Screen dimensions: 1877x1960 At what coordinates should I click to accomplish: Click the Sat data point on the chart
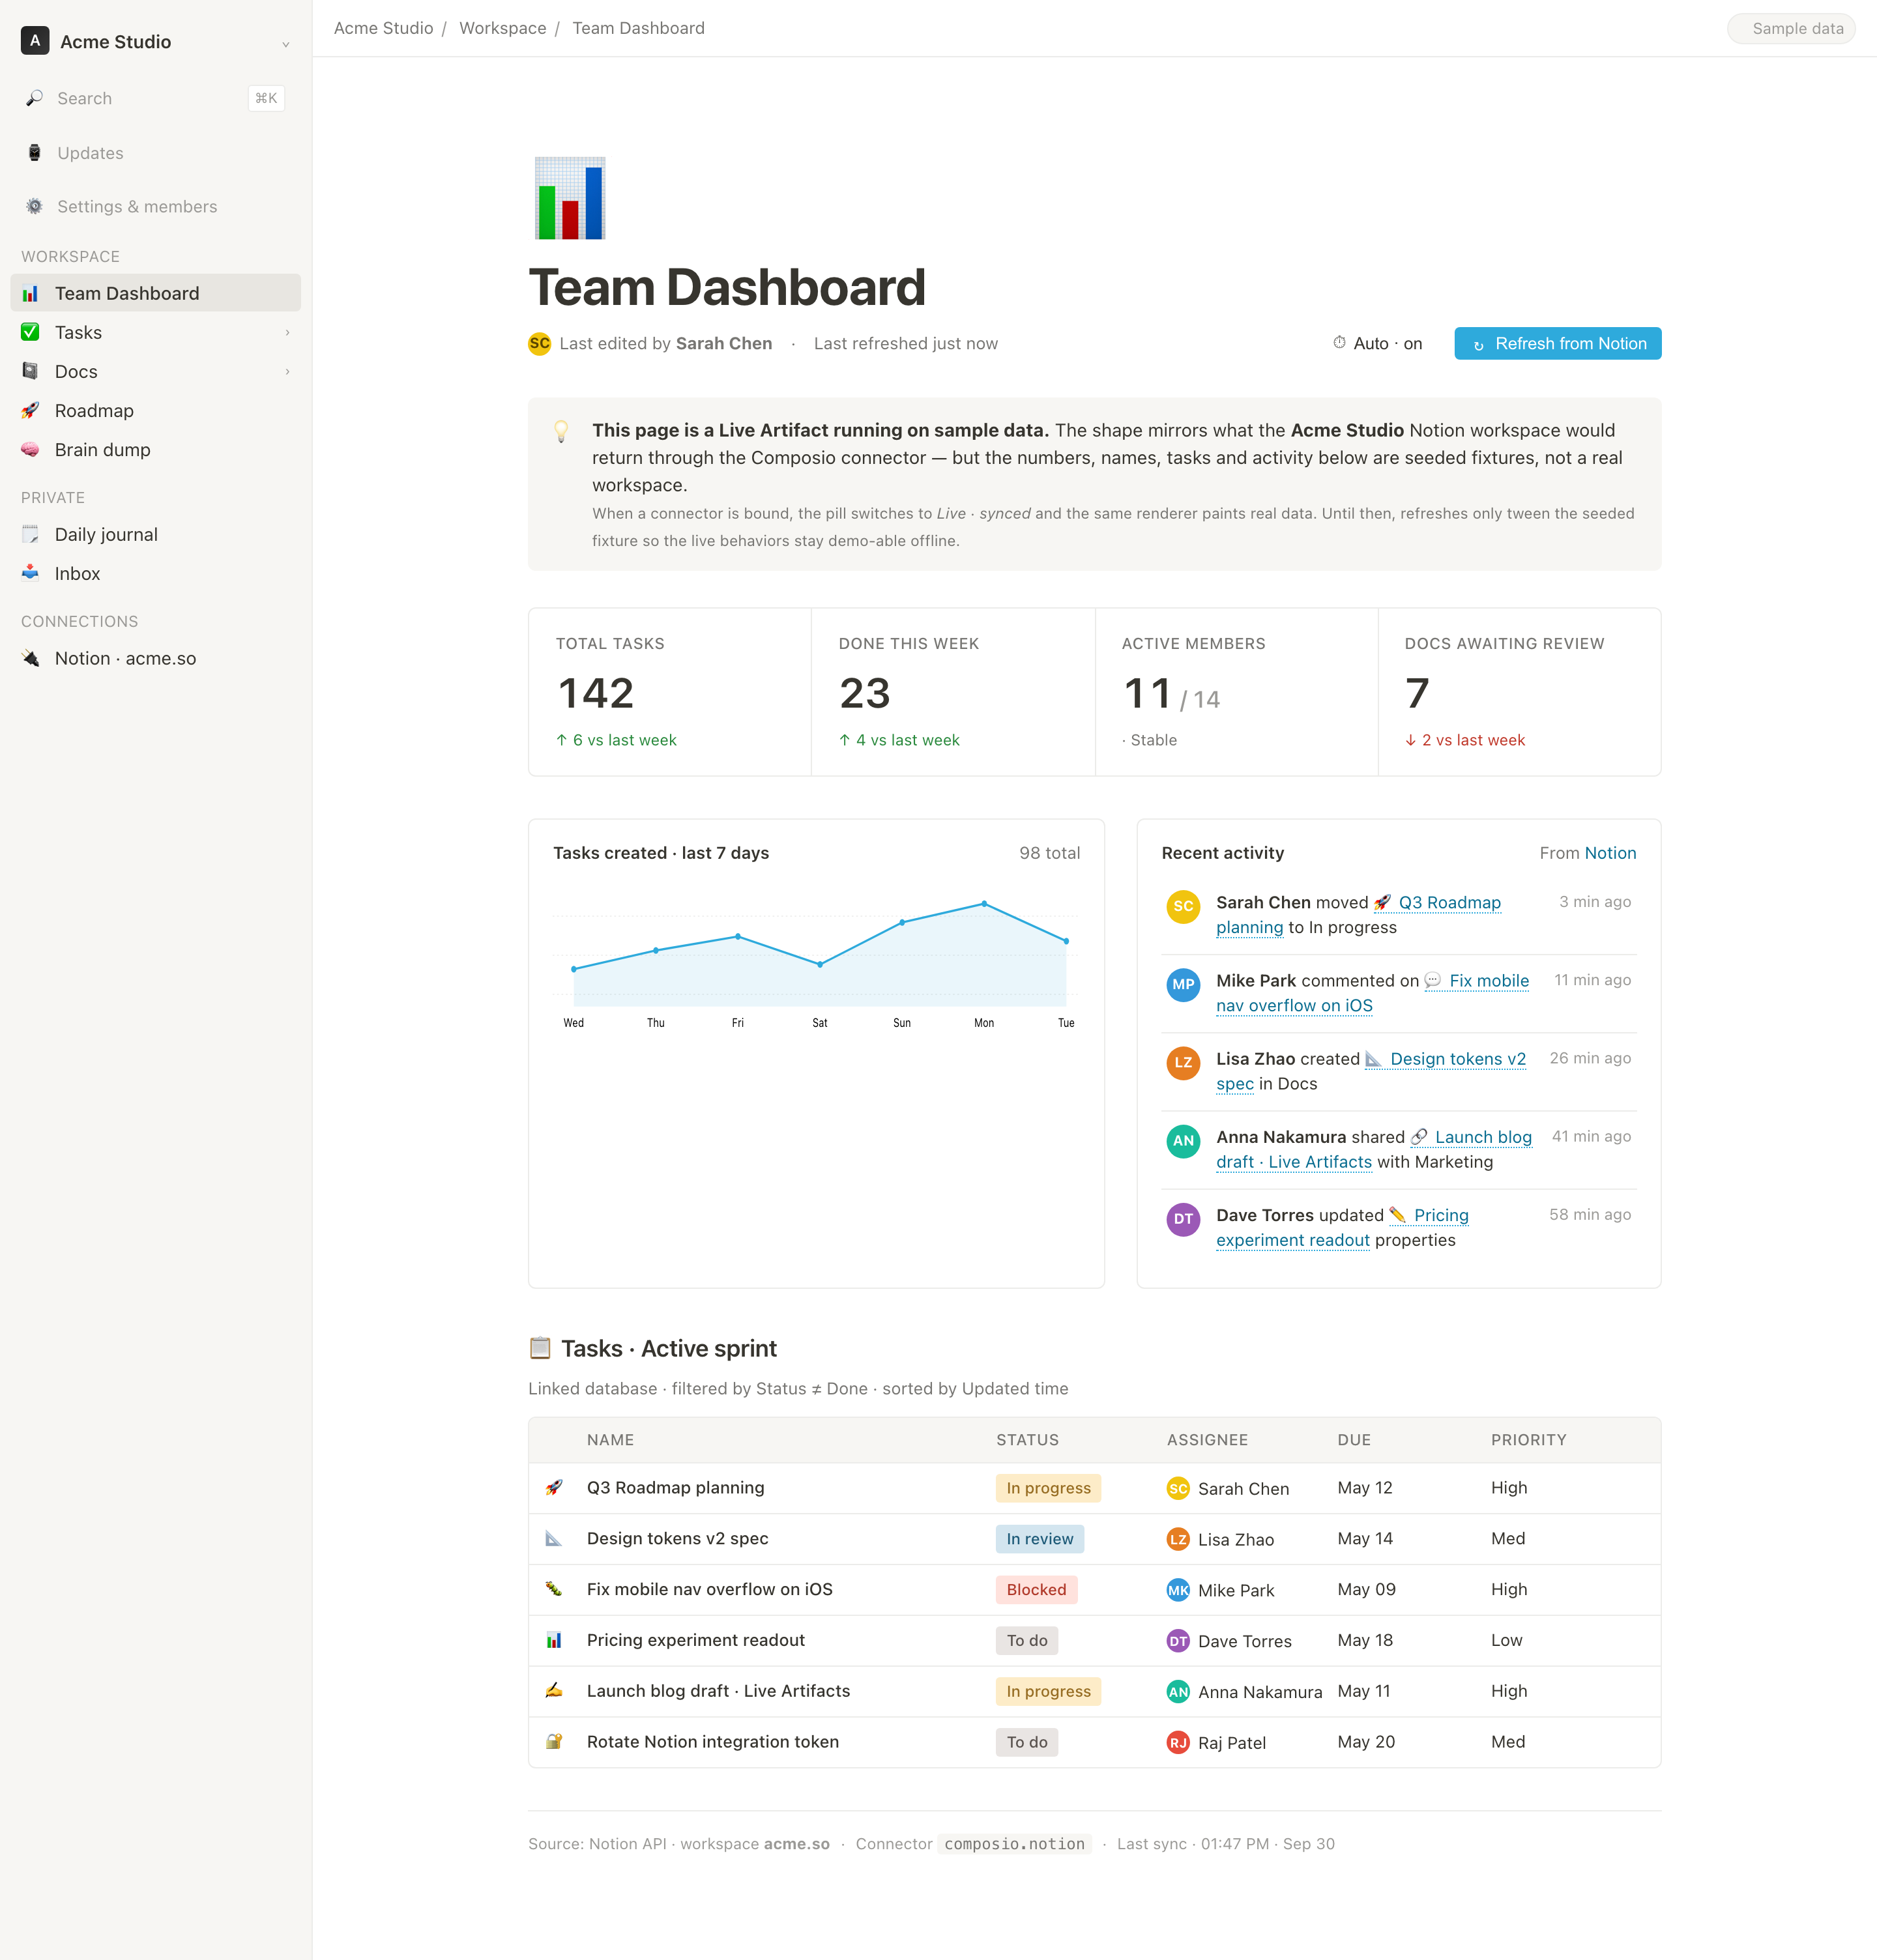point(820,965)
